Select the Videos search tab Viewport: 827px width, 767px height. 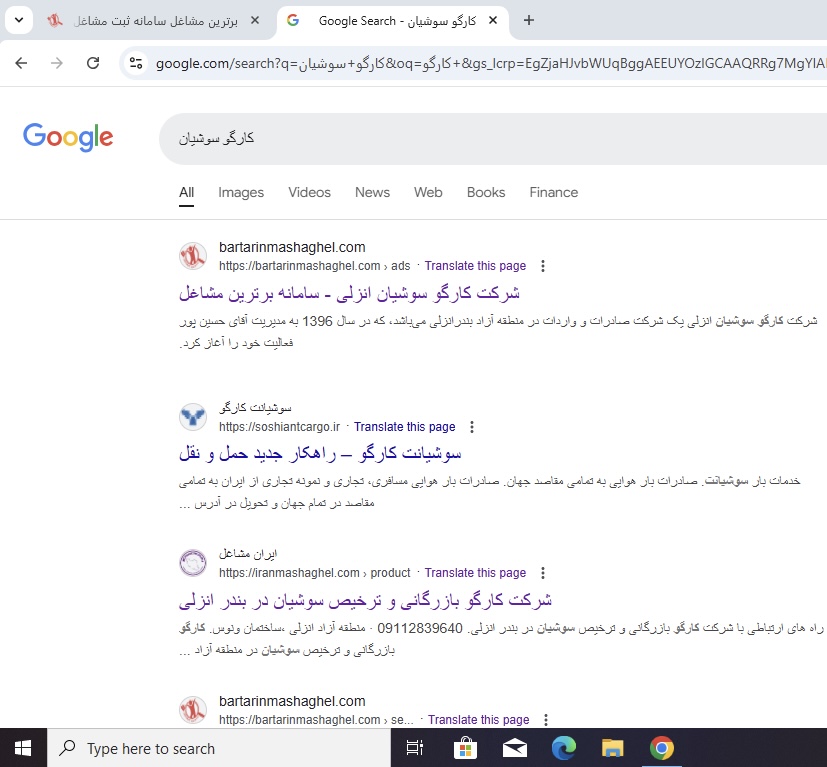click(310, 193)
